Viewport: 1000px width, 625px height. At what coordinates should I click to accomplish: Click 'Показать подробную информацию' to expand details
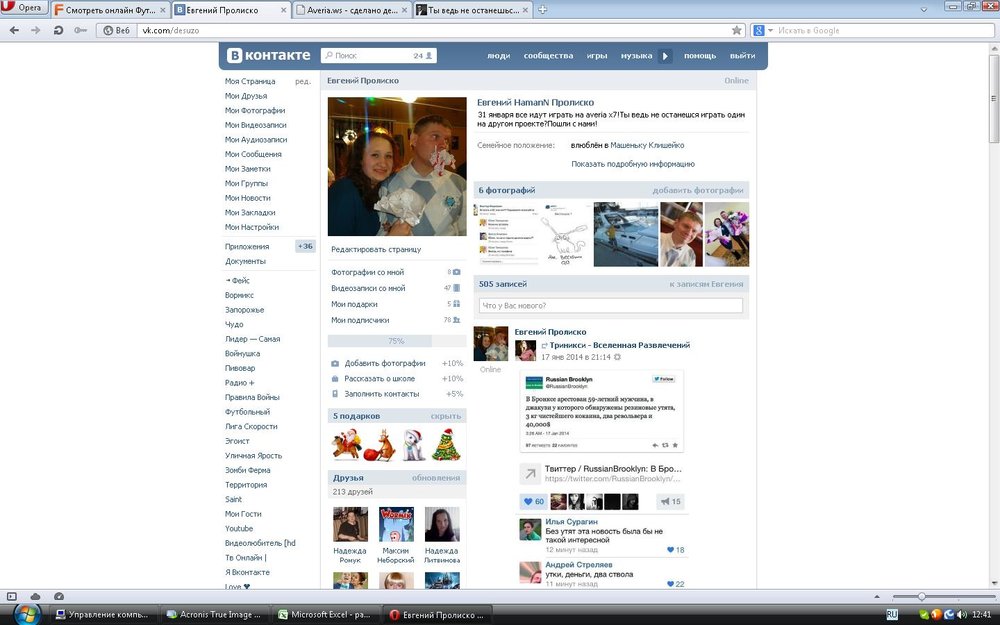coord(632,164)
